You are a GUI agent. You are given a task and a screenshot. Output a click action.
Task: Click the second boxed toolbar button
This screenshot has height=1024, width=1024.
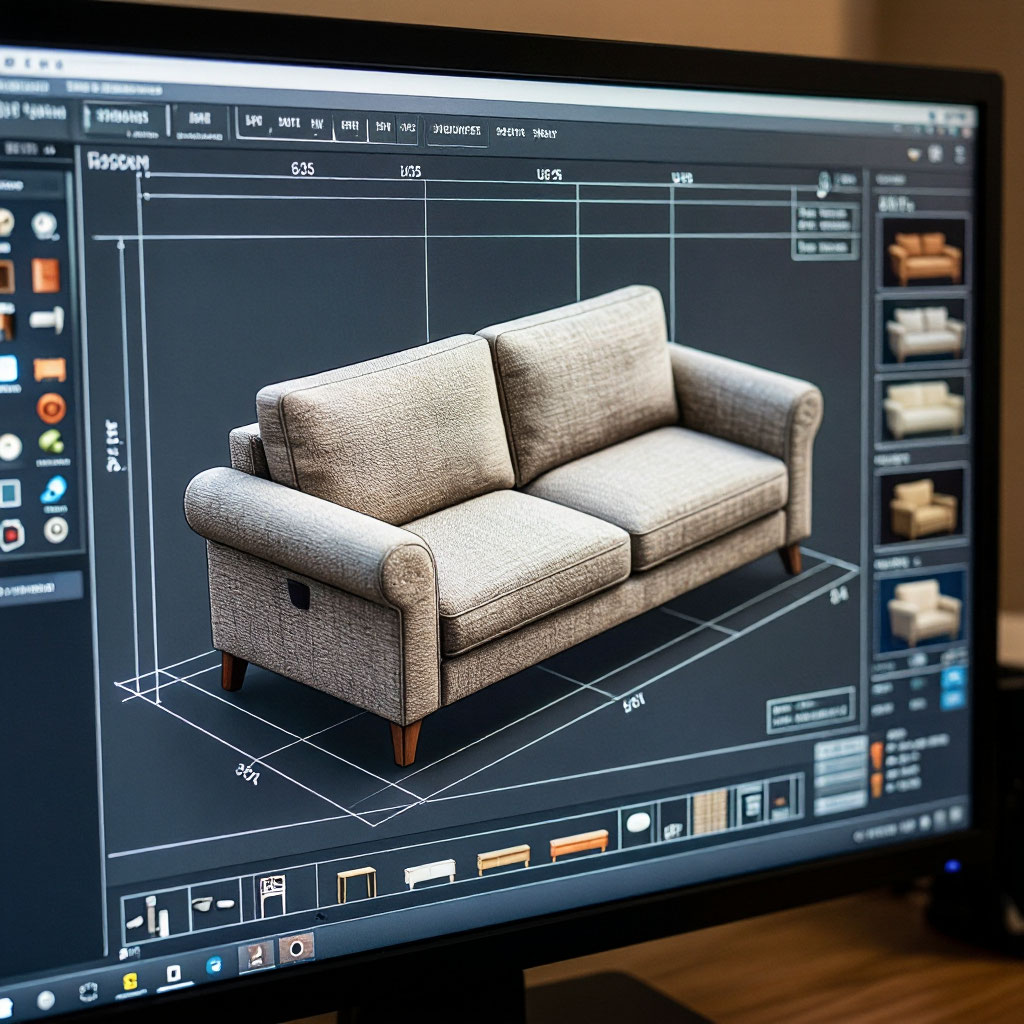[x=200, y=123]
